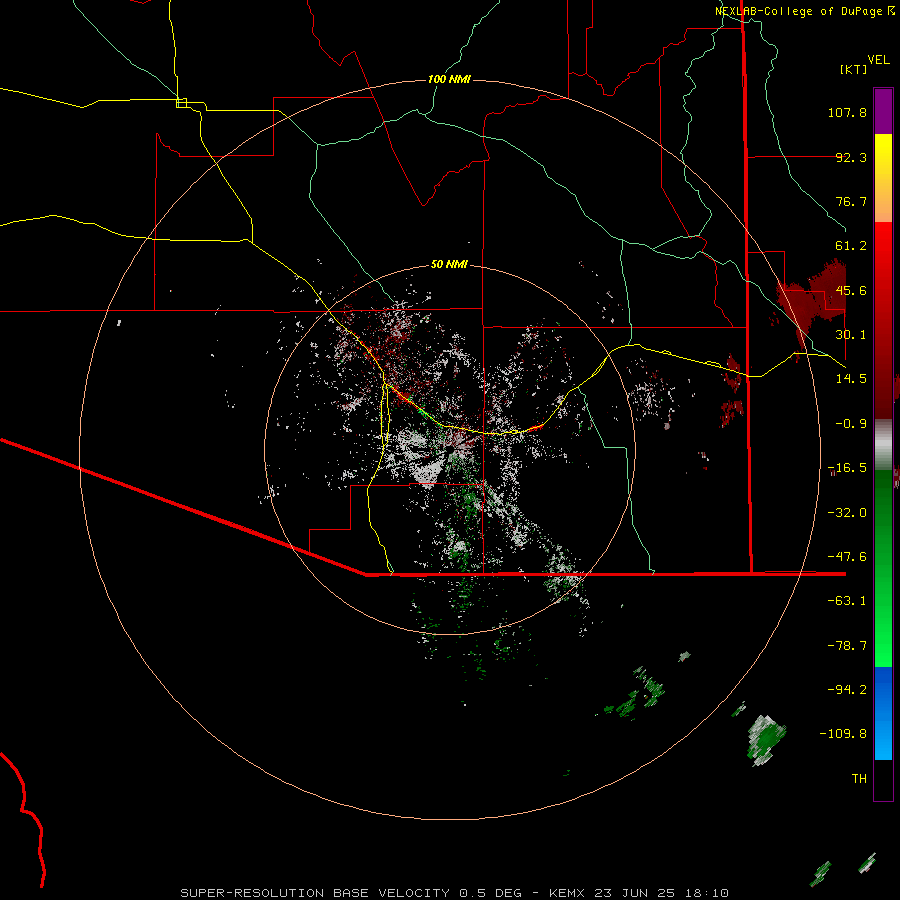Click the 76.7 velocity scale value
900x900 pixels.
(851, 201)
